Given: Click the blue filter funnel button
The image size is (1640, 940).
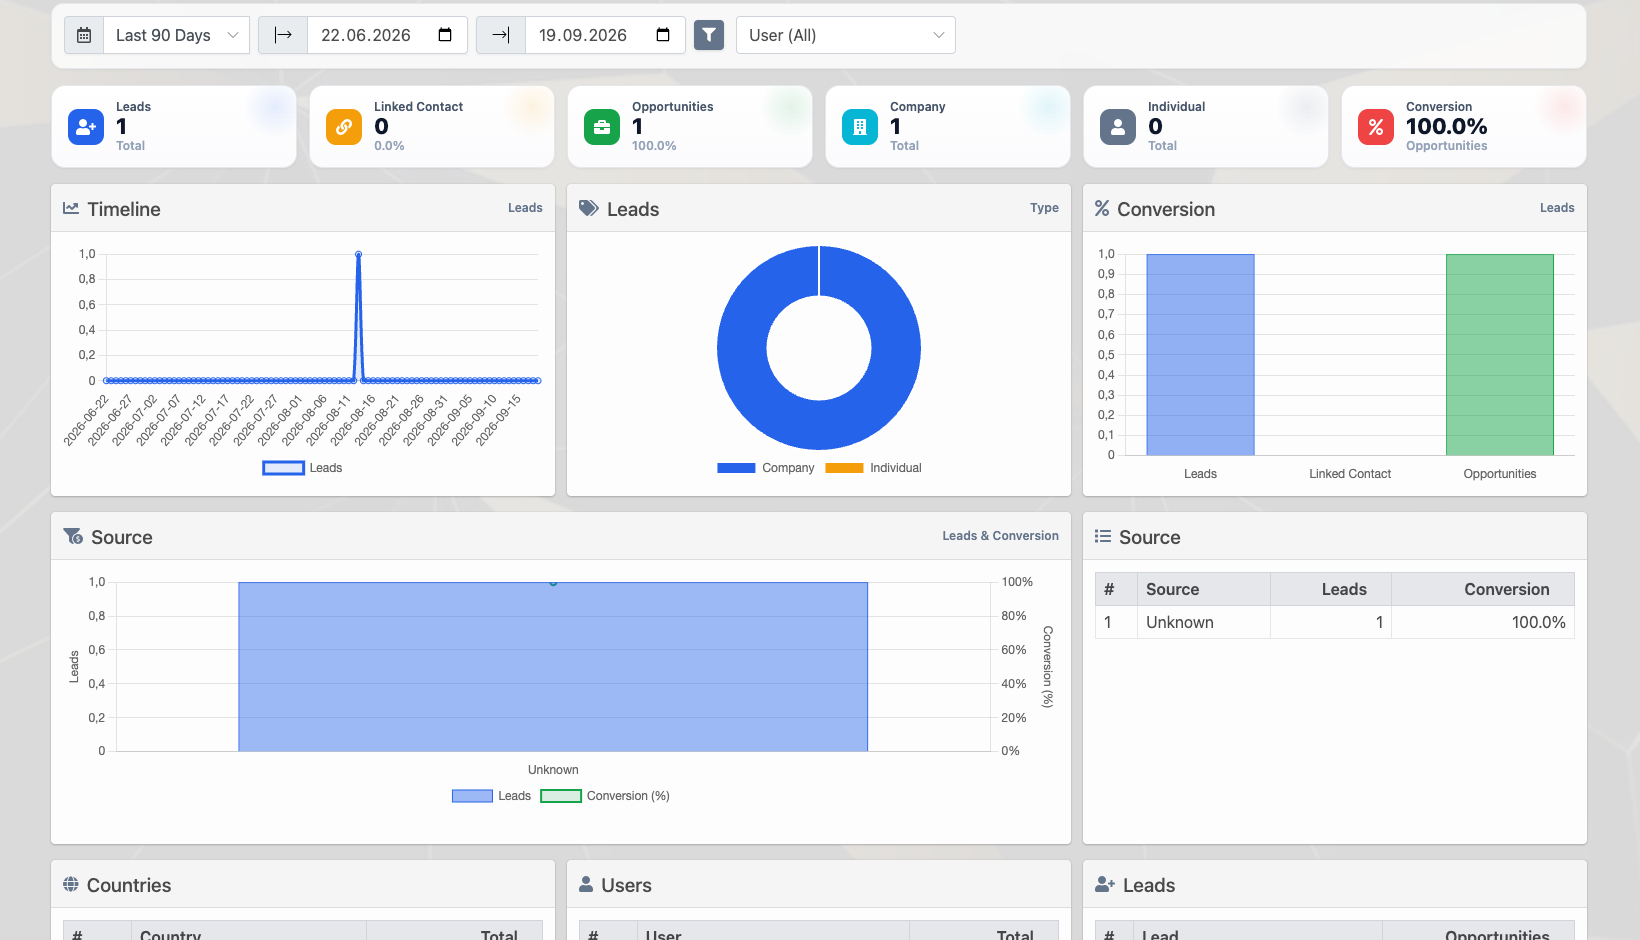Looking at the screenshot, I should click(x=709, y=35).
